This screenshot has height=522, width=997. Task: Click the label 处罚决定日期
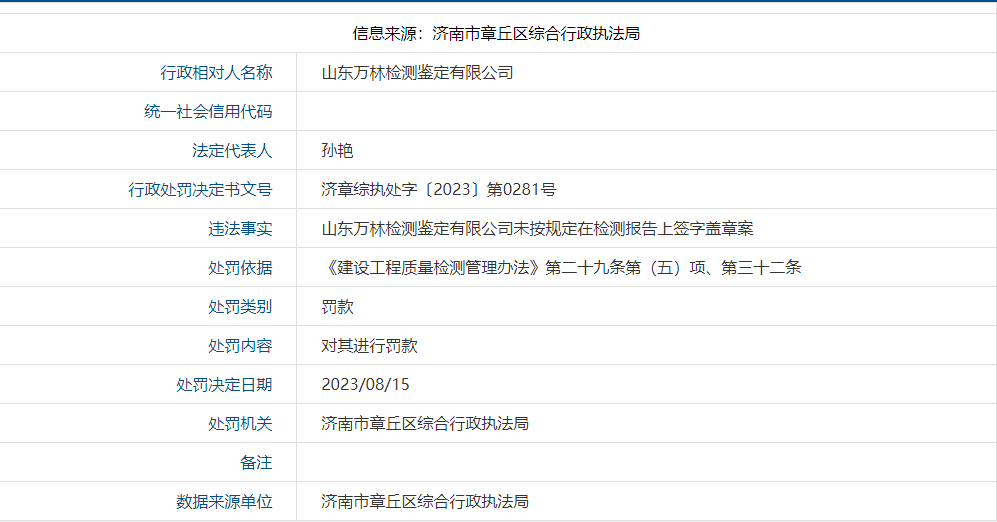[224, 385]
